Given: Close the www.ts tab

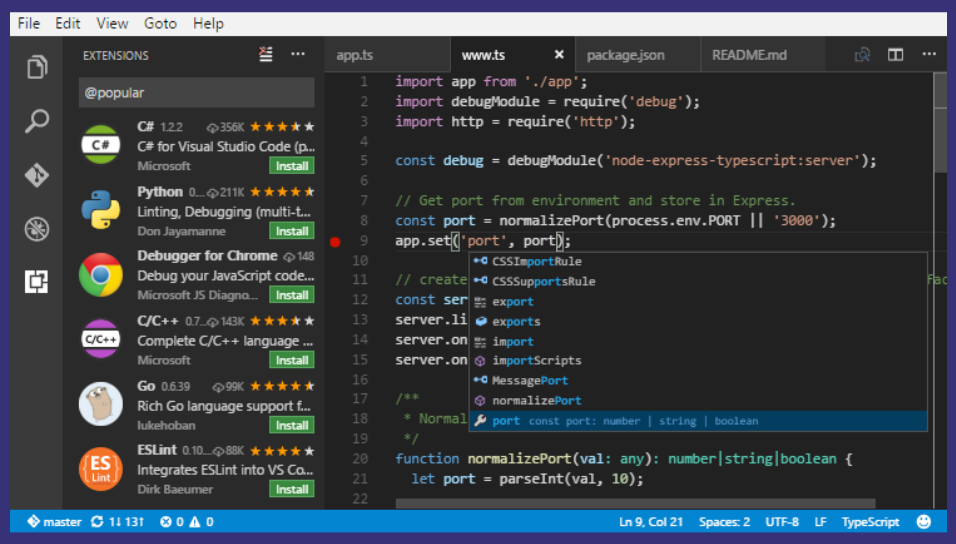Looking at the screenshot, I should coord(559,55).
